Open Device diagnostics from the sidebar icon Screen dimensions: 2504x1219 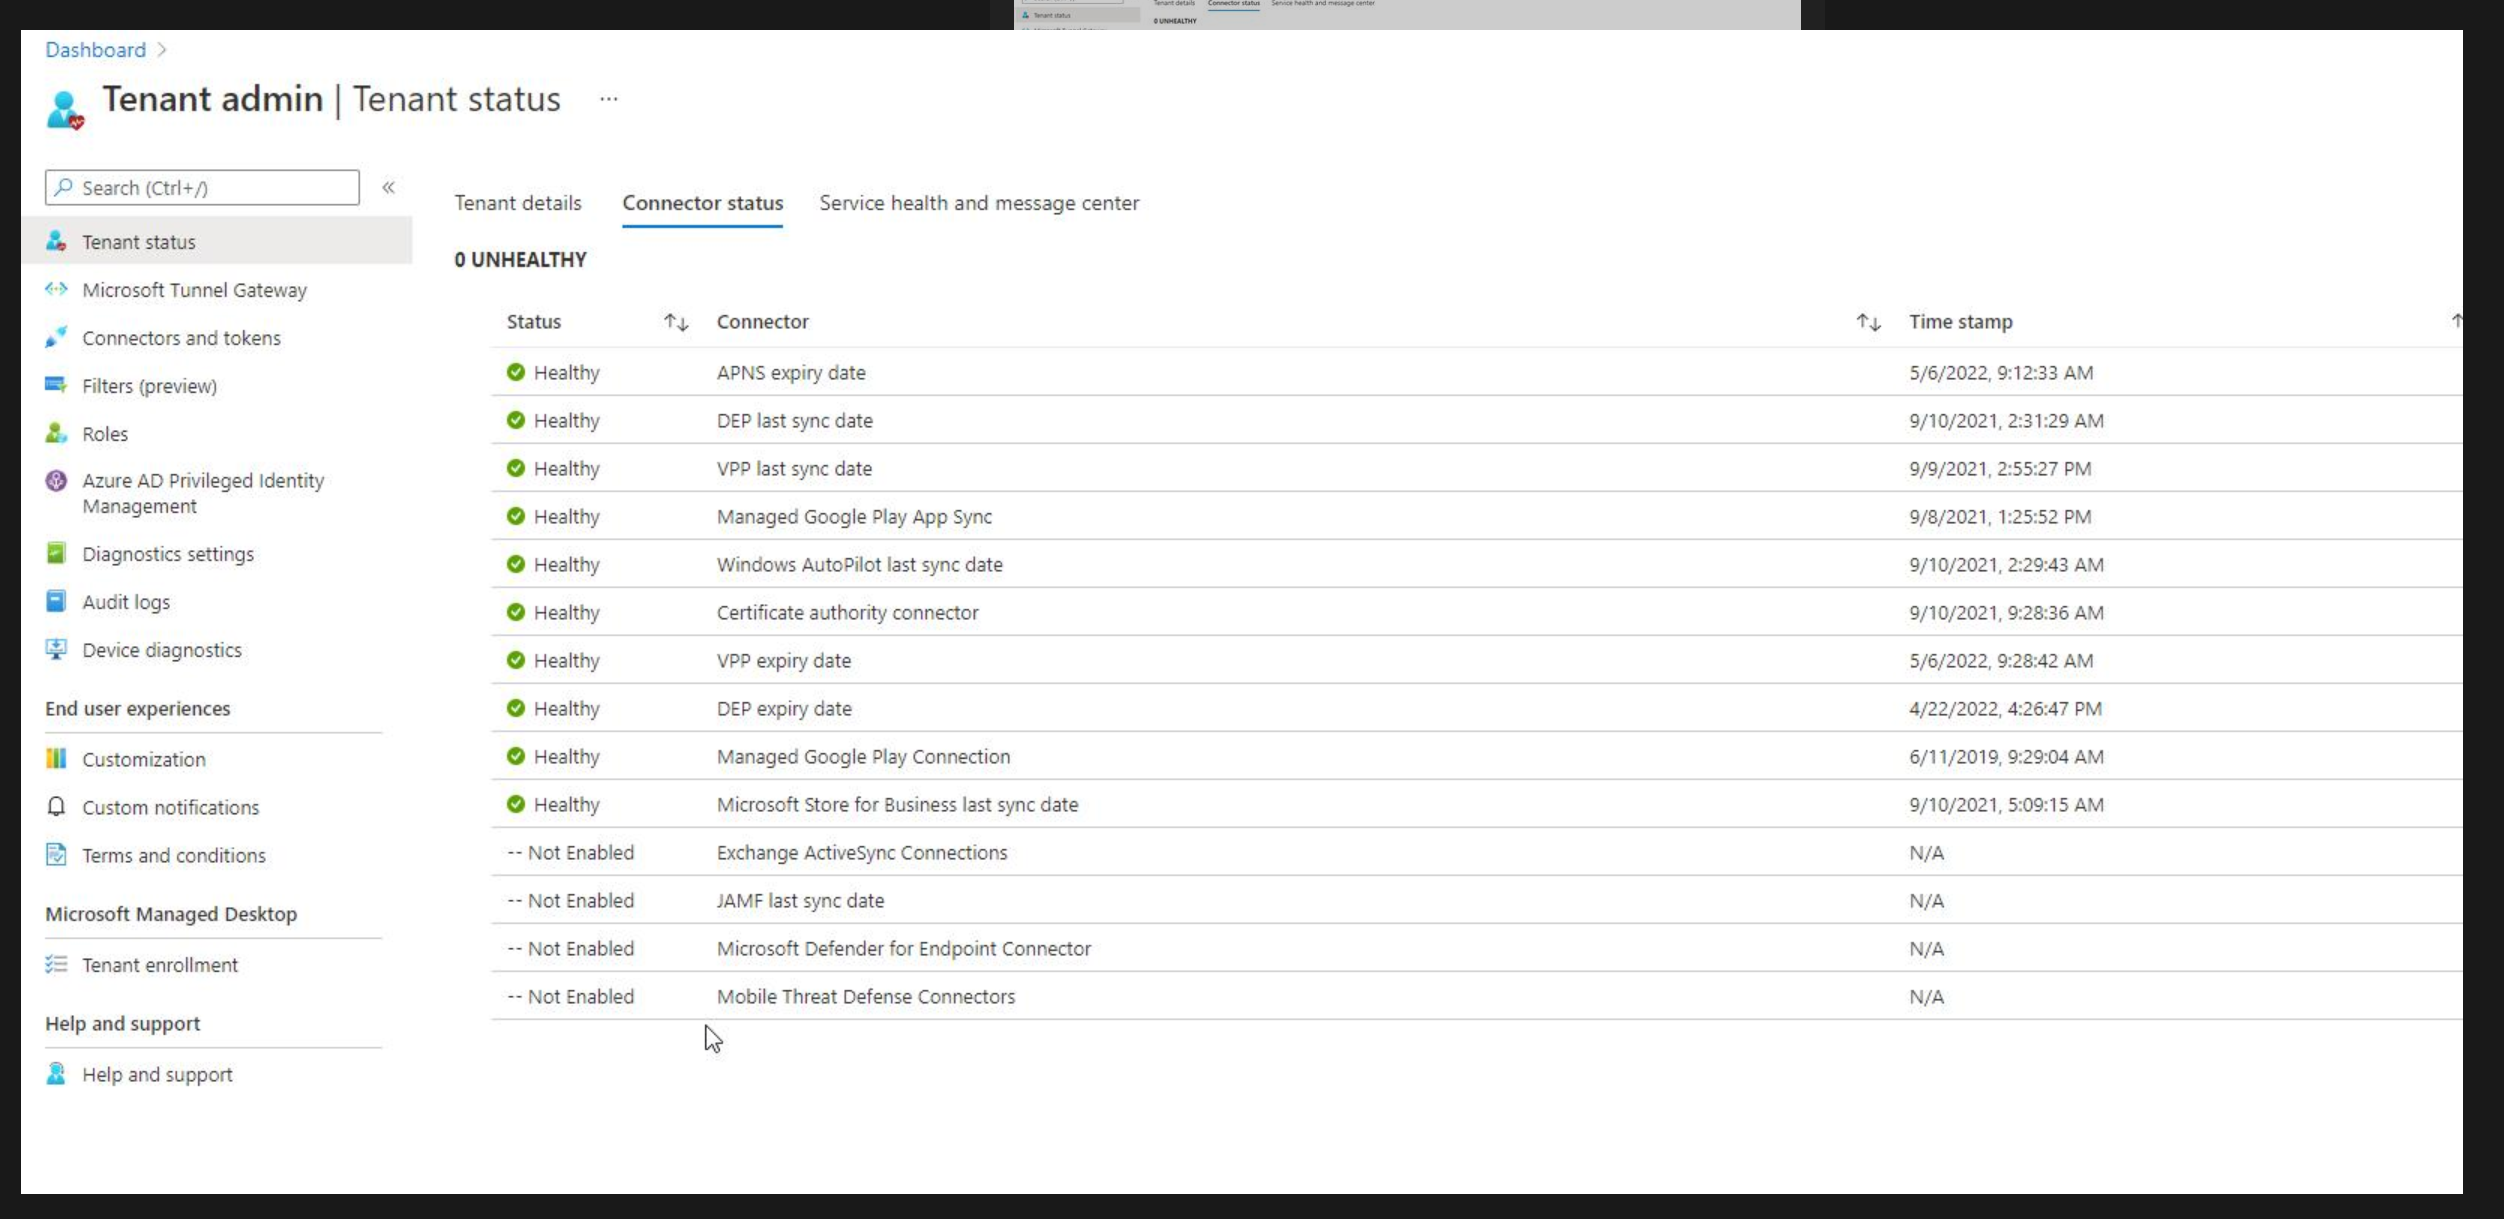point(56,649)
